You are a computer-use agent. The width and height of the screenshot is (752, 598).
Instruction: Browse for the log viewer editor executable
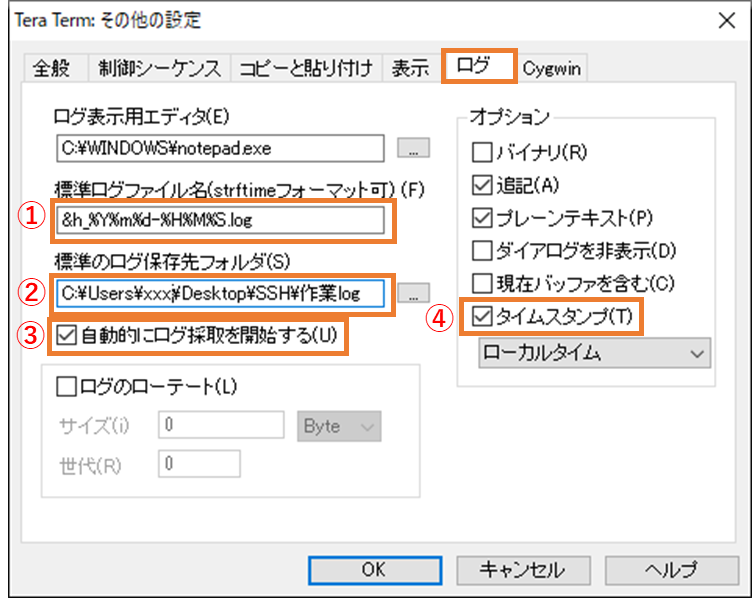click(x=413, y=148)
